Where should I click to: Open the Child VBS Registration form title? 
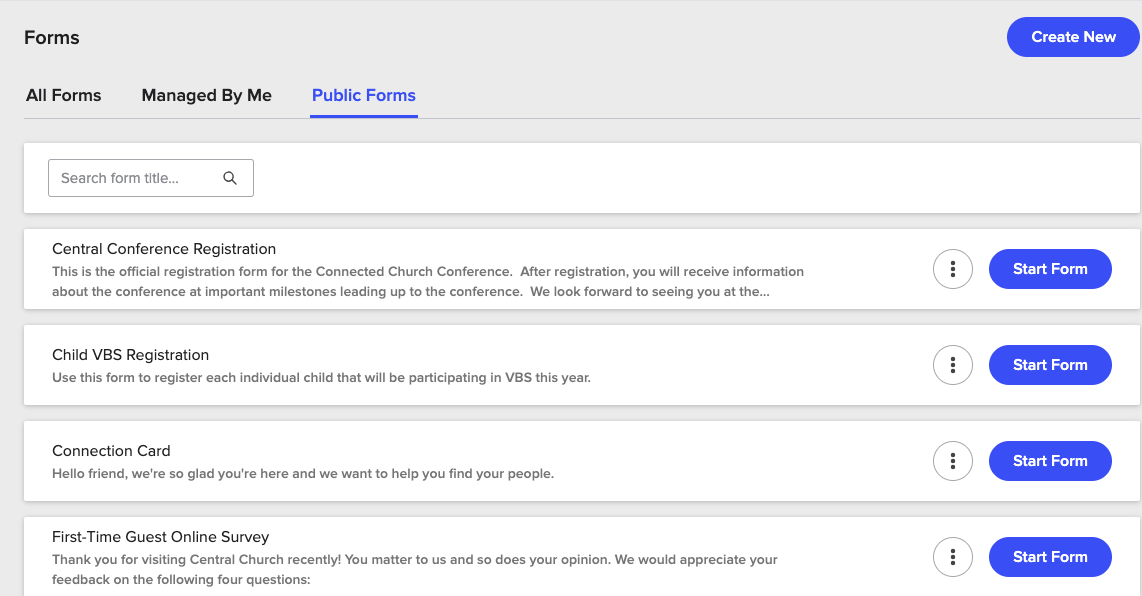click(130, 354)
